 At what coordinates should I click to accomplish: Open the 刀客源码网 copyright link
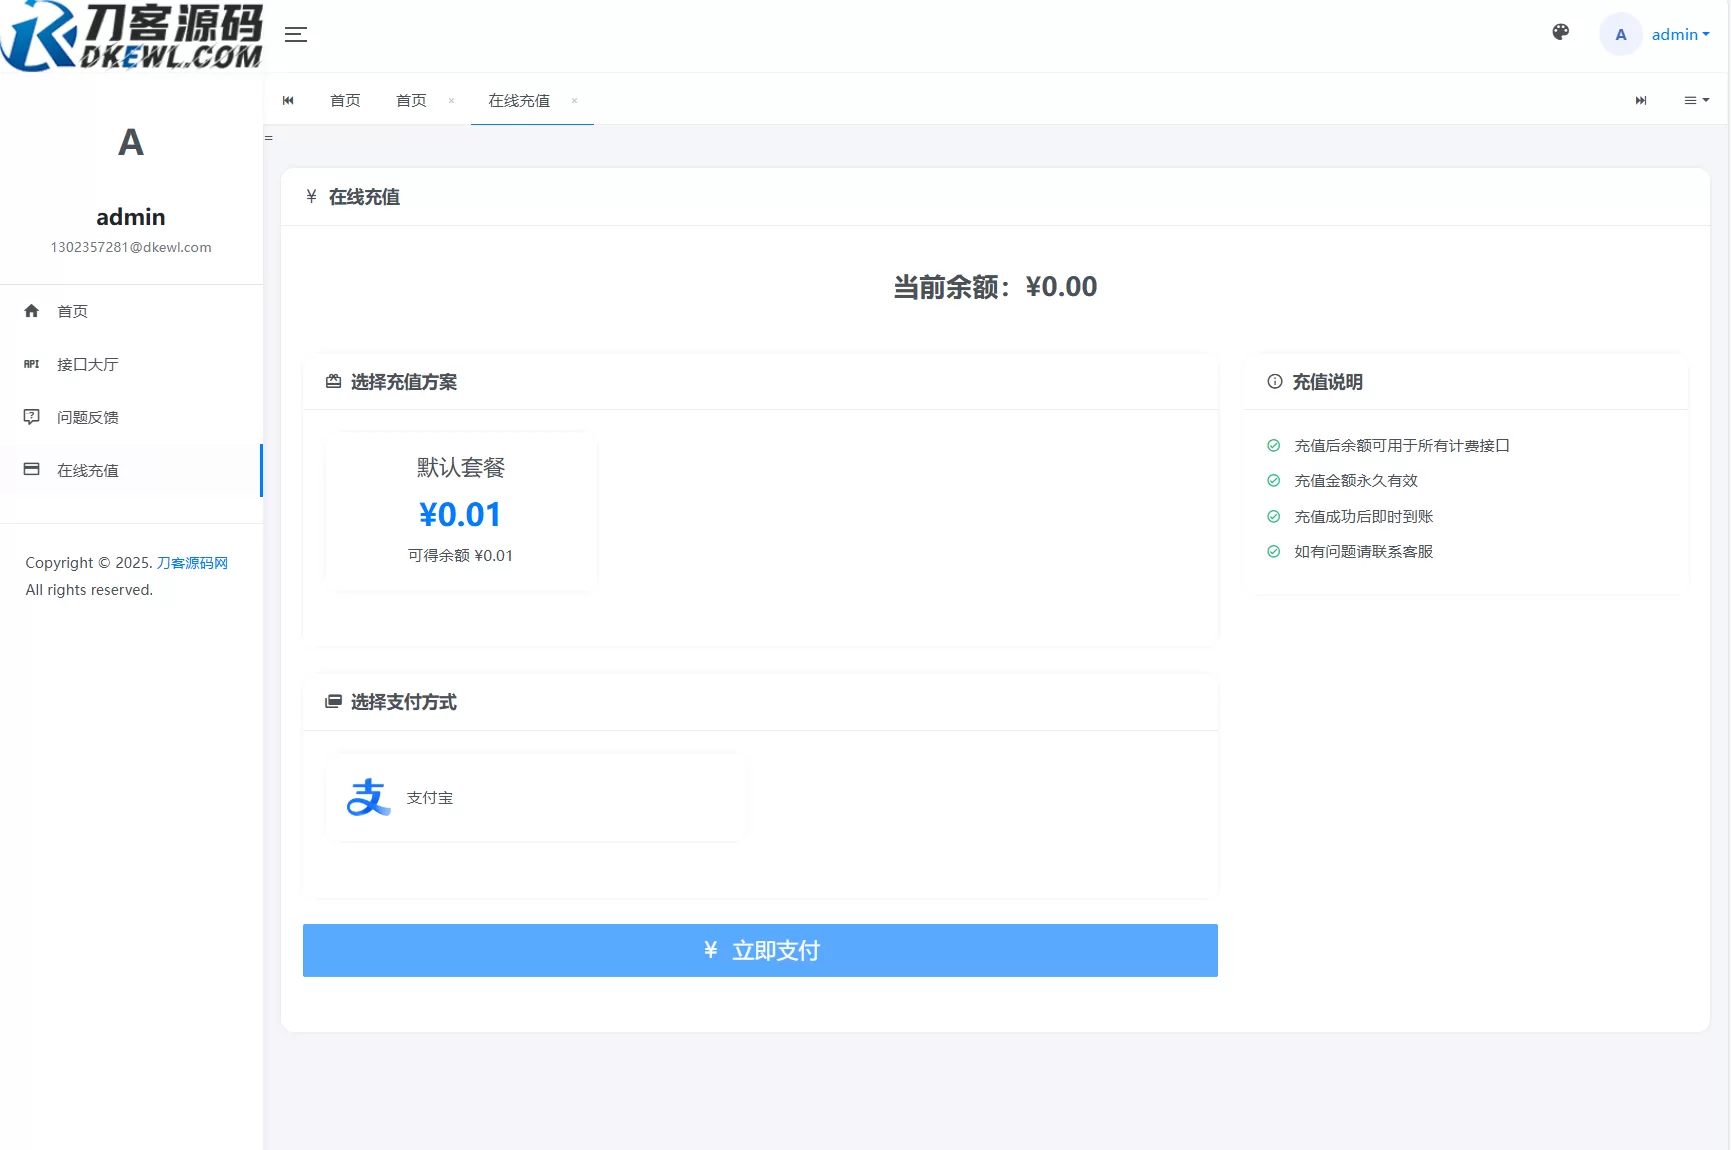pos(193,562)
